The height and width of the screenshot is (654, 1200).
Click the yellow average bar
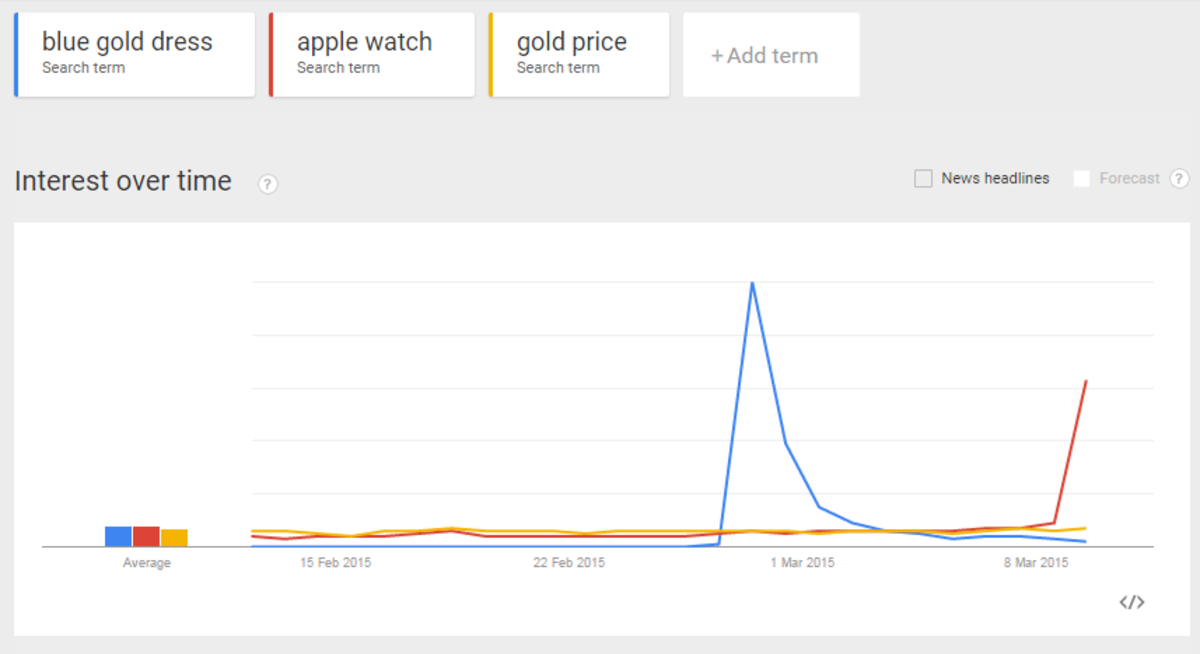click(174, 537)
